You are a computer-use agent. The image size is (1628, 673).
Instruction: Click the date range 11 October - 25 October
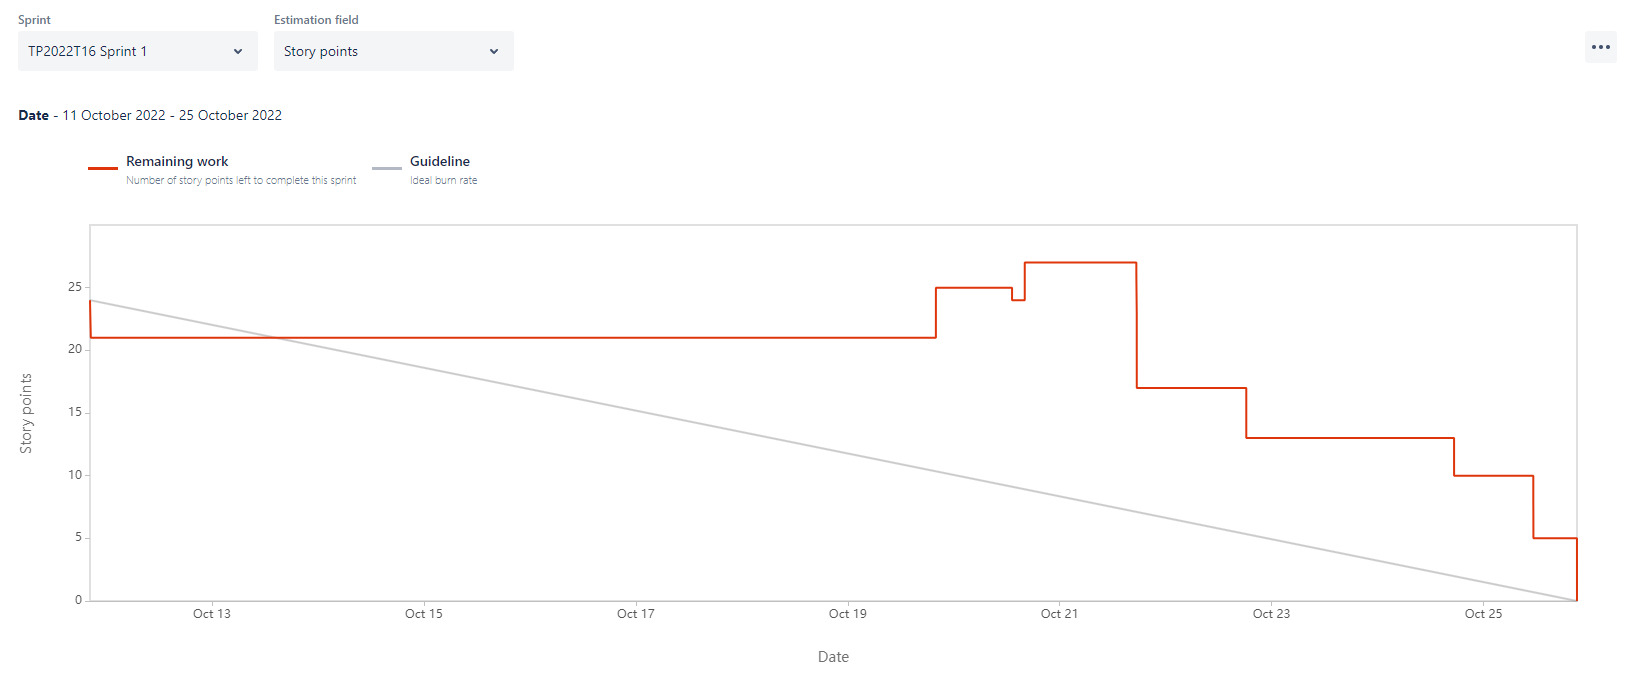(x=172, y=115)
